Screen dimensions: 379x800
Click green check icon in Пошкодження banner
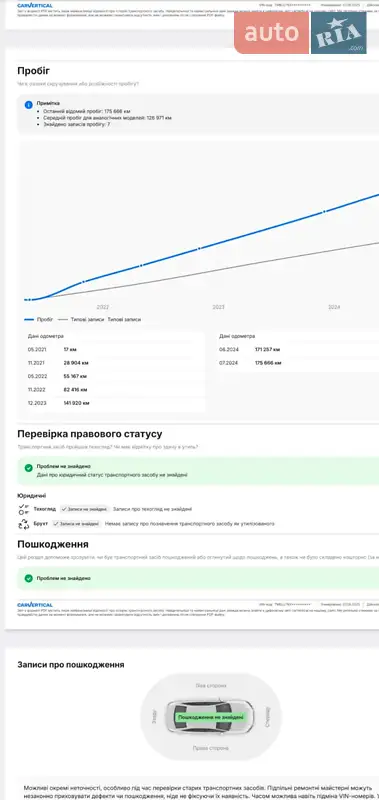click(29, 578)
